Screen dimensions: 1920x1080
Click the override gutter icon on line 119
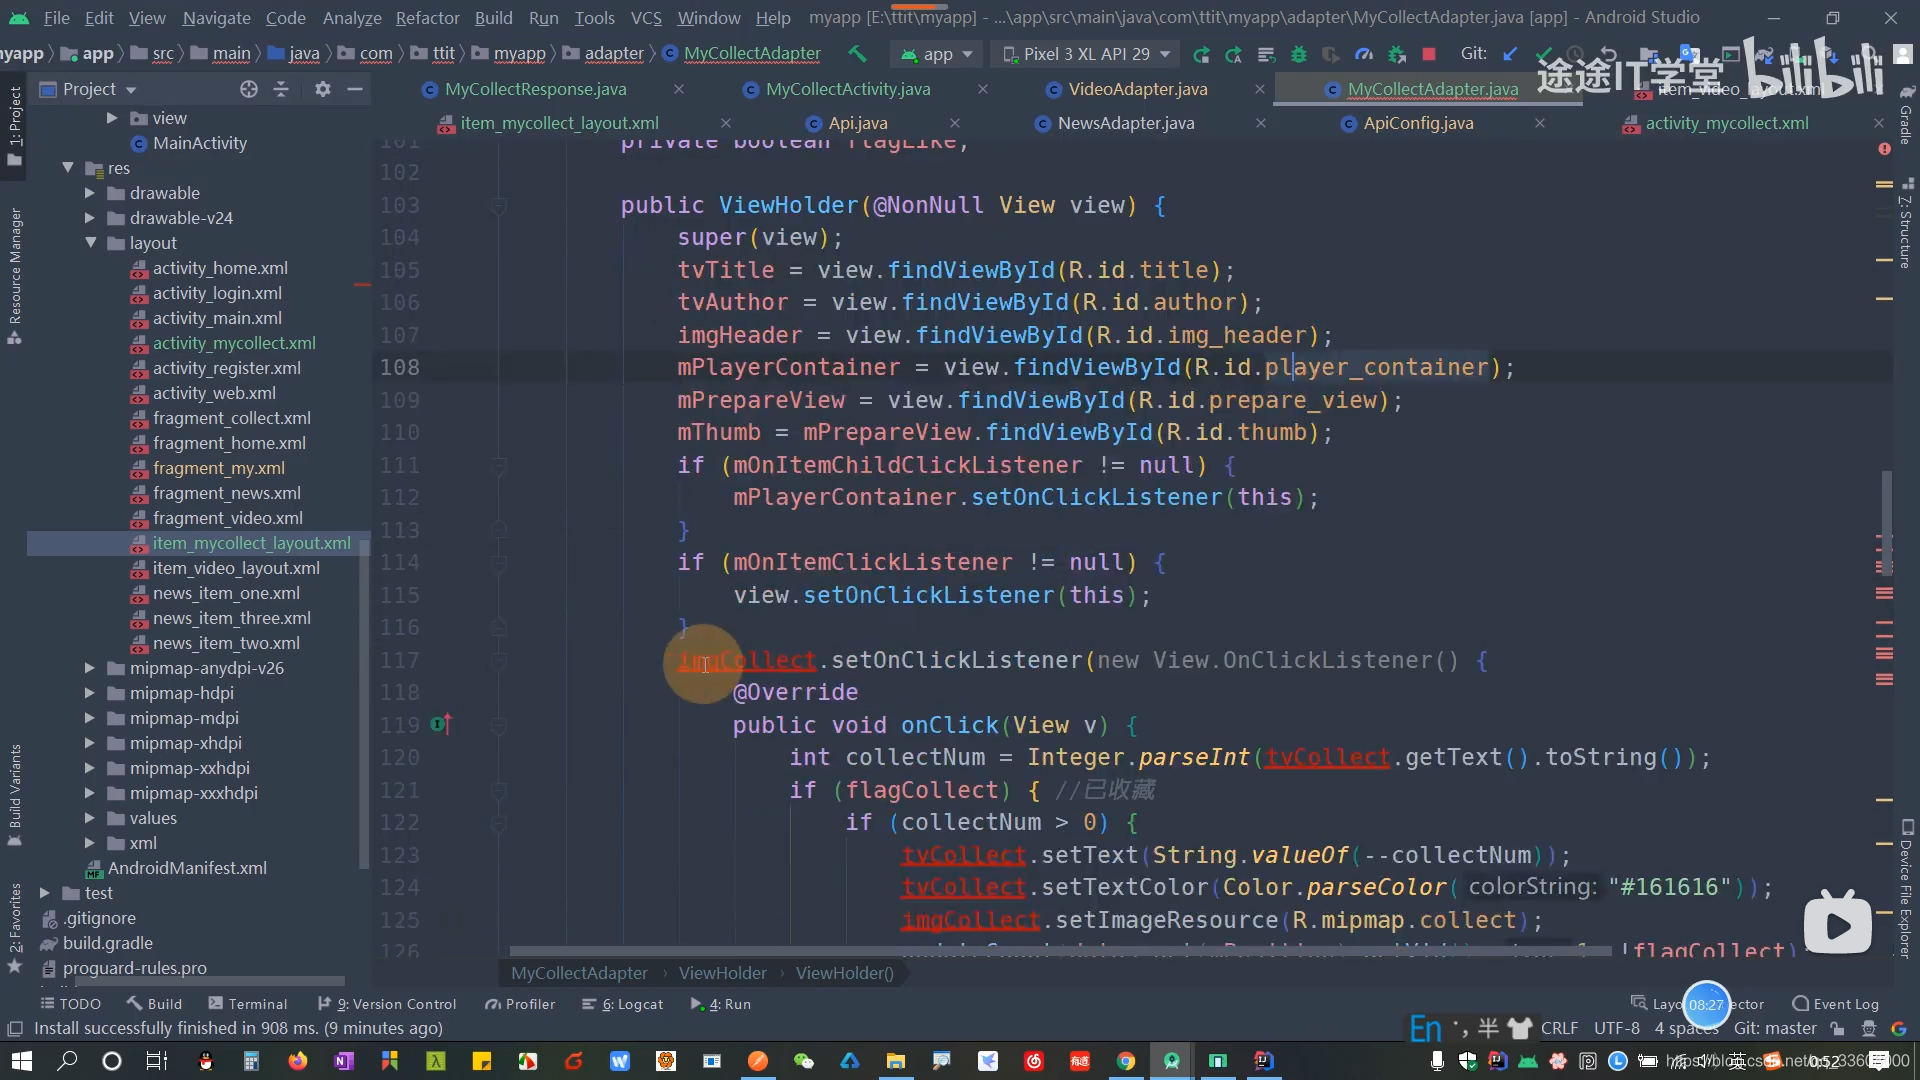point(441,724)
